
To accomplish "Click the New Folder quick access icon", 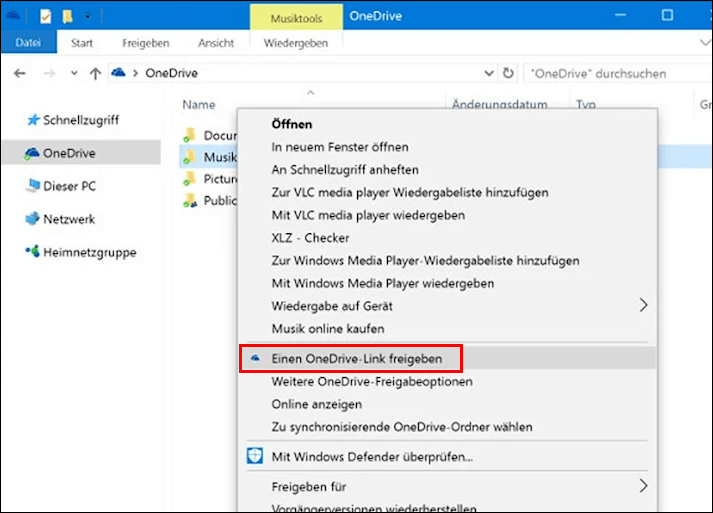I will pyautogui.click(x=67, y=17).
